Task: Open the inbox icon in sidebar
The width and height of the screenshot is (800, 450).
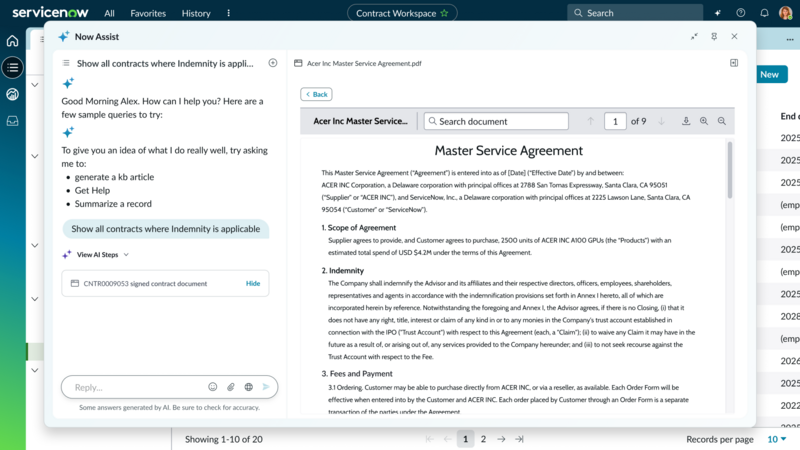Action: point(12,121)
